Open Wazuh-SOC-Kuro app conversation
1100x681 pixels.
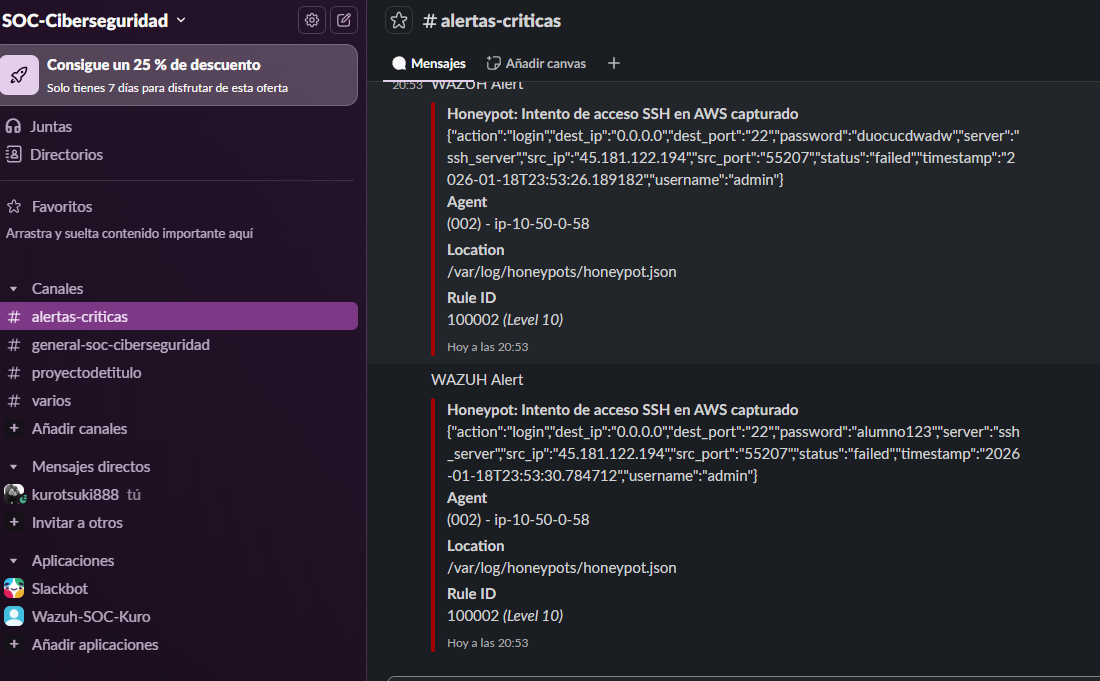click(x=179, y=616)
